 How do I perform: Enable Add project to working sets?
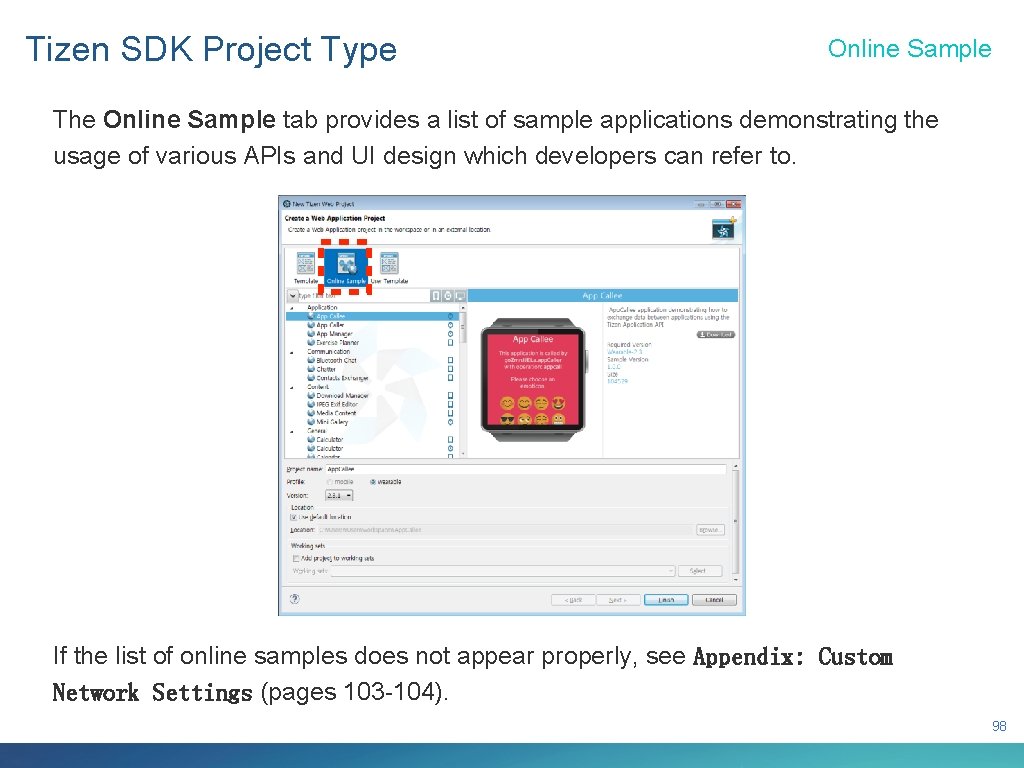pyautogui.click(x=296, y=558)
